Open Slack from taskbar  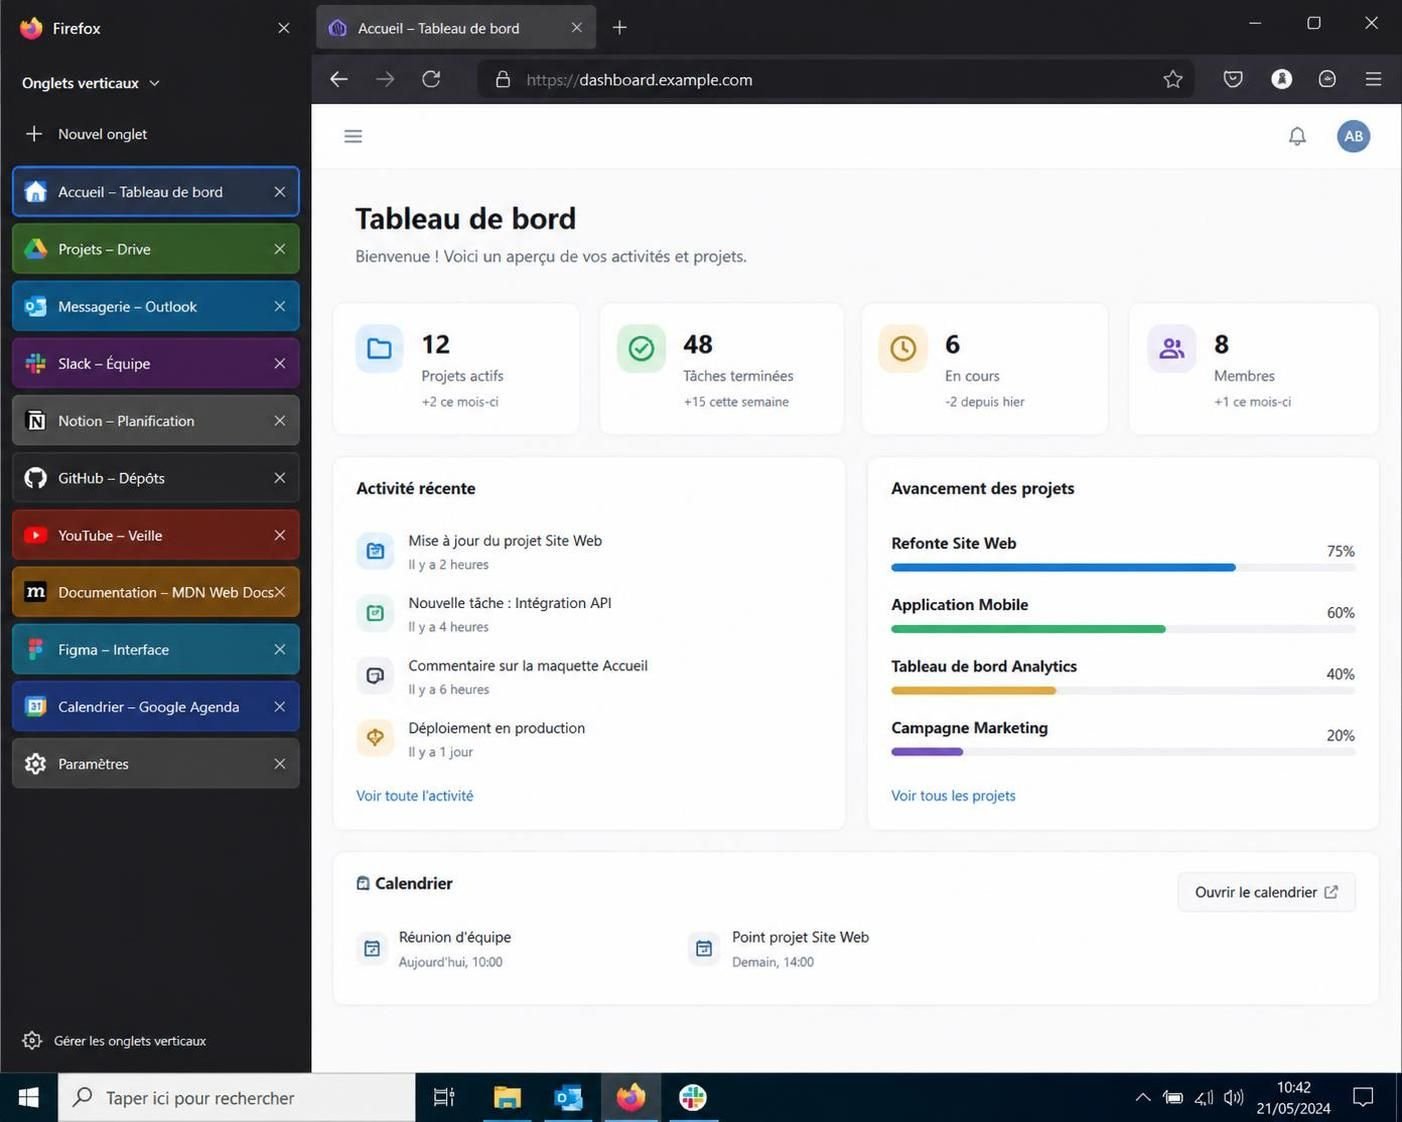693,1098
